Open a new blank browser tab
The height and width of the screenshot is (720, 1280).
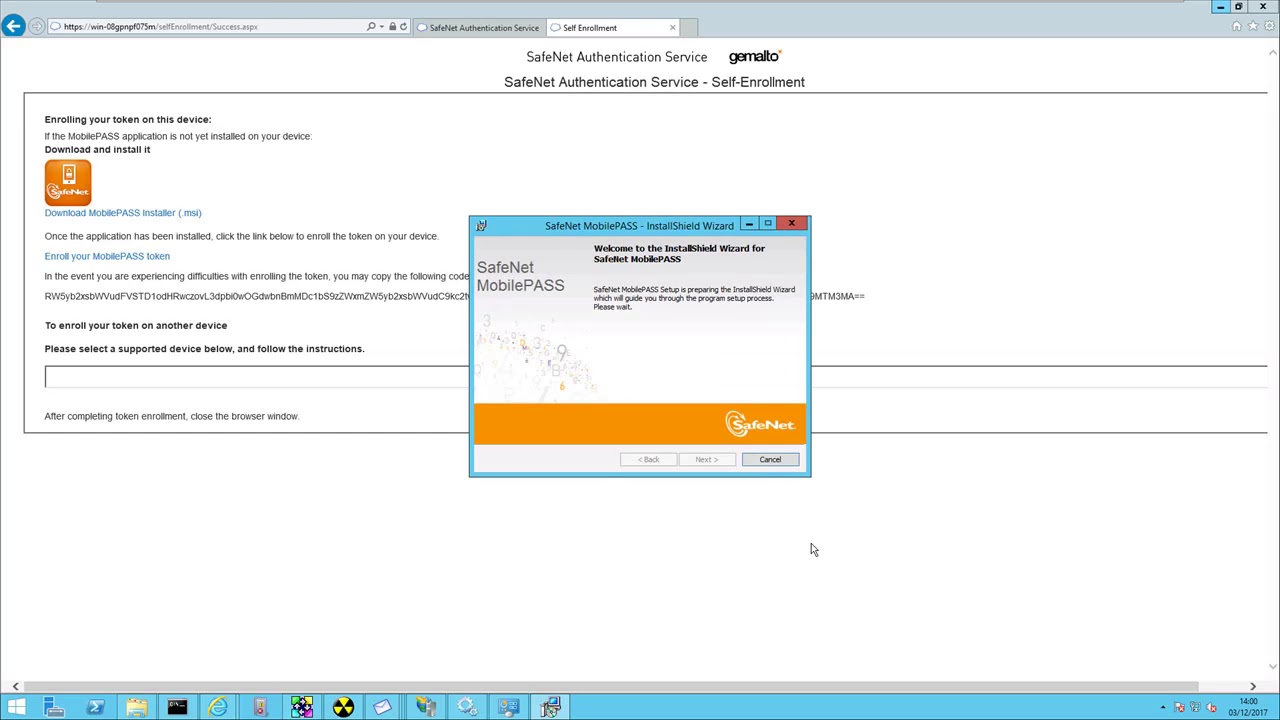point(689,27)
